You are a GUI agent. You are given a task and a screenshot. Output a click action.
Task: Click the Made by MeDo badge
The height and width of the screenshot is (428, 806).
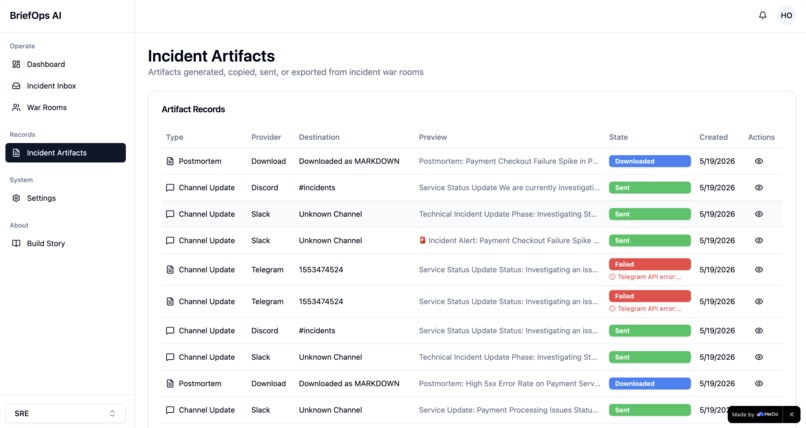click(755, 414)
